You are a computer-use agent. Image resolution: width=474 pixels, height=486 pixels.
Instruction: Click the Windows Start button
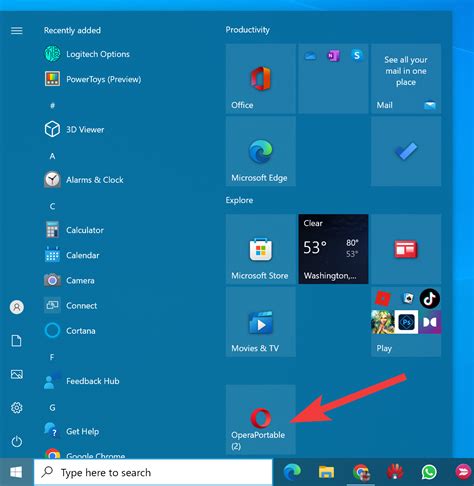coord(16,472)
